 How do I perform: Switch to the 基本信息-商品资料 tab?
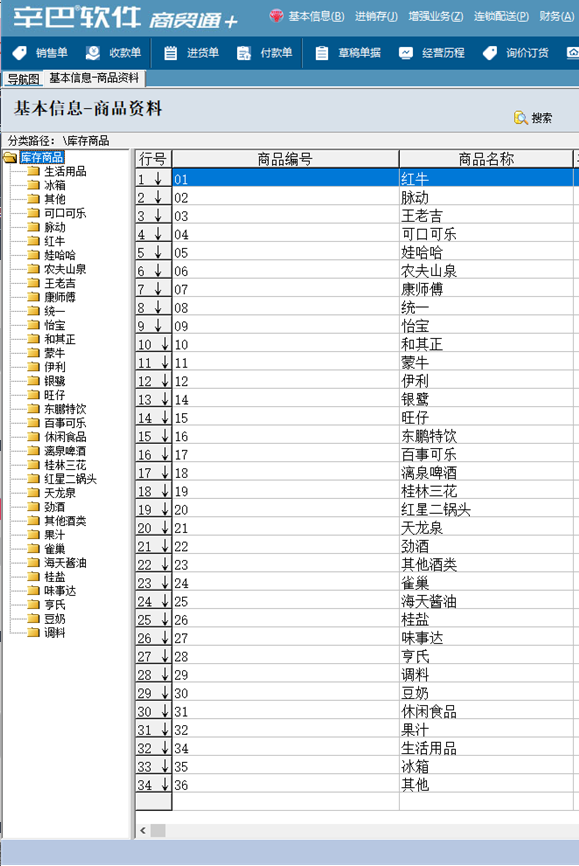coord(94,78)
